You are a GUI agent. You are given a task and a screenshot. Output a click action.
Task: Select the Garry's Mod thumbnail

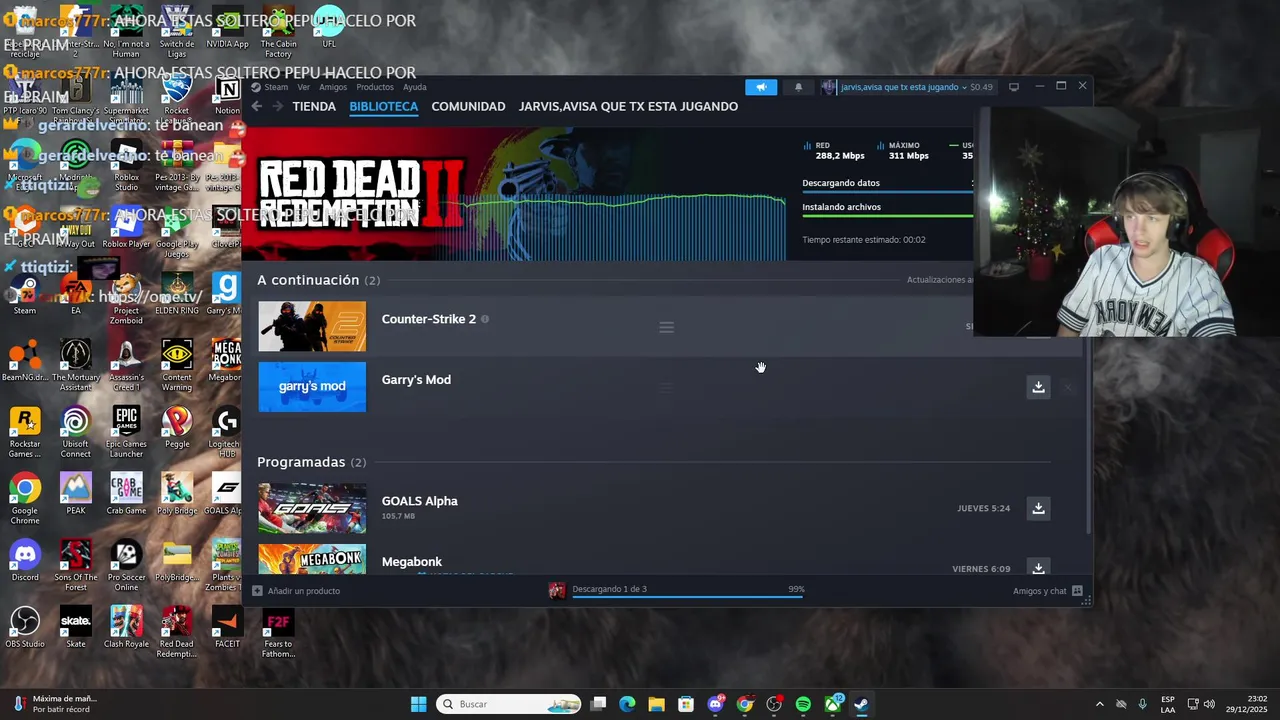click(x=312, y=387)
